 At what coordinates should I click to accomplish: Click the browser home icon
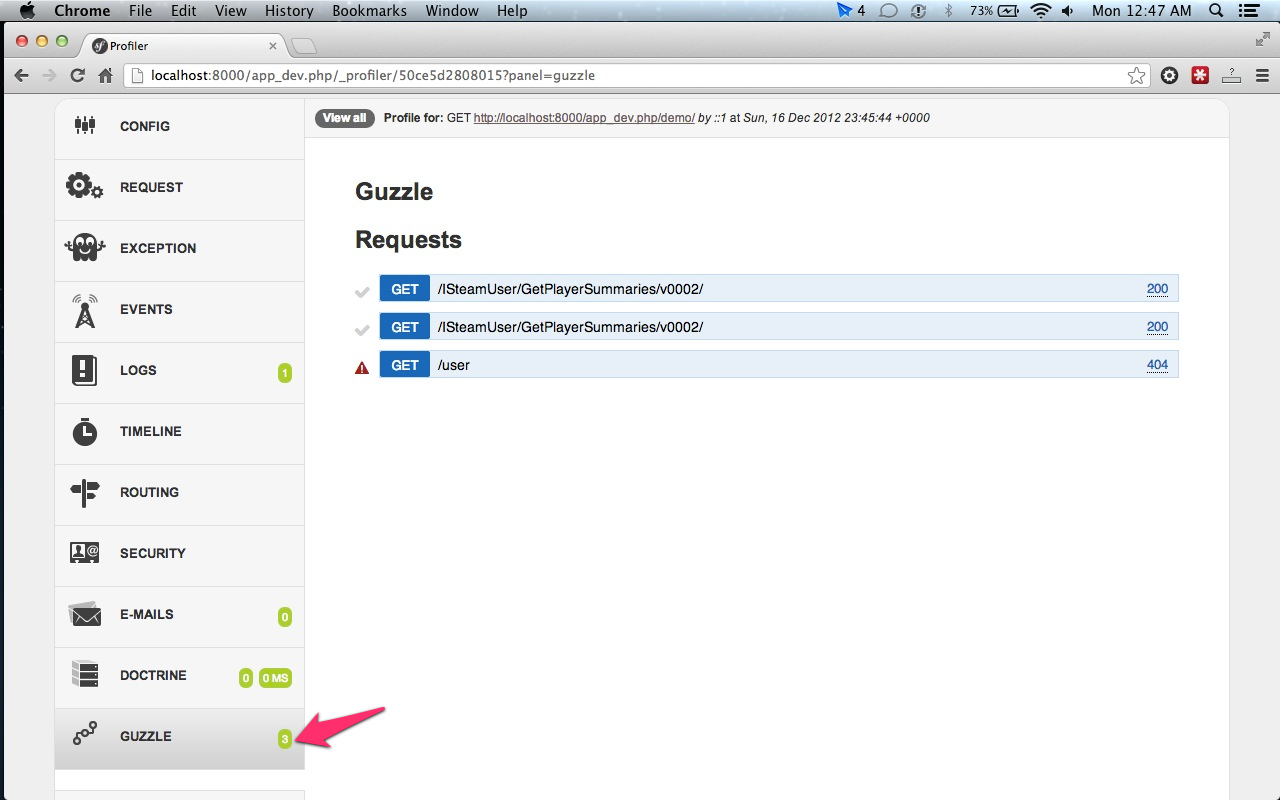(105, 75)
